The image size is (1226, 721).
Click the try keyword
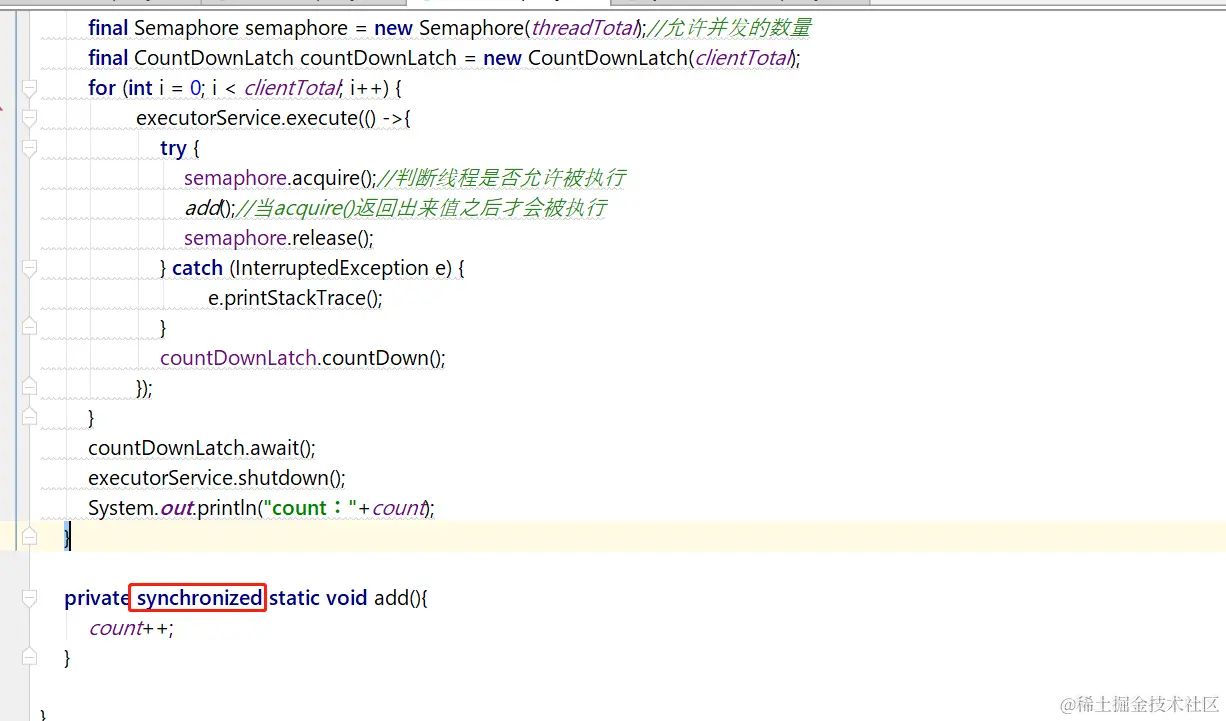[173, 148]
